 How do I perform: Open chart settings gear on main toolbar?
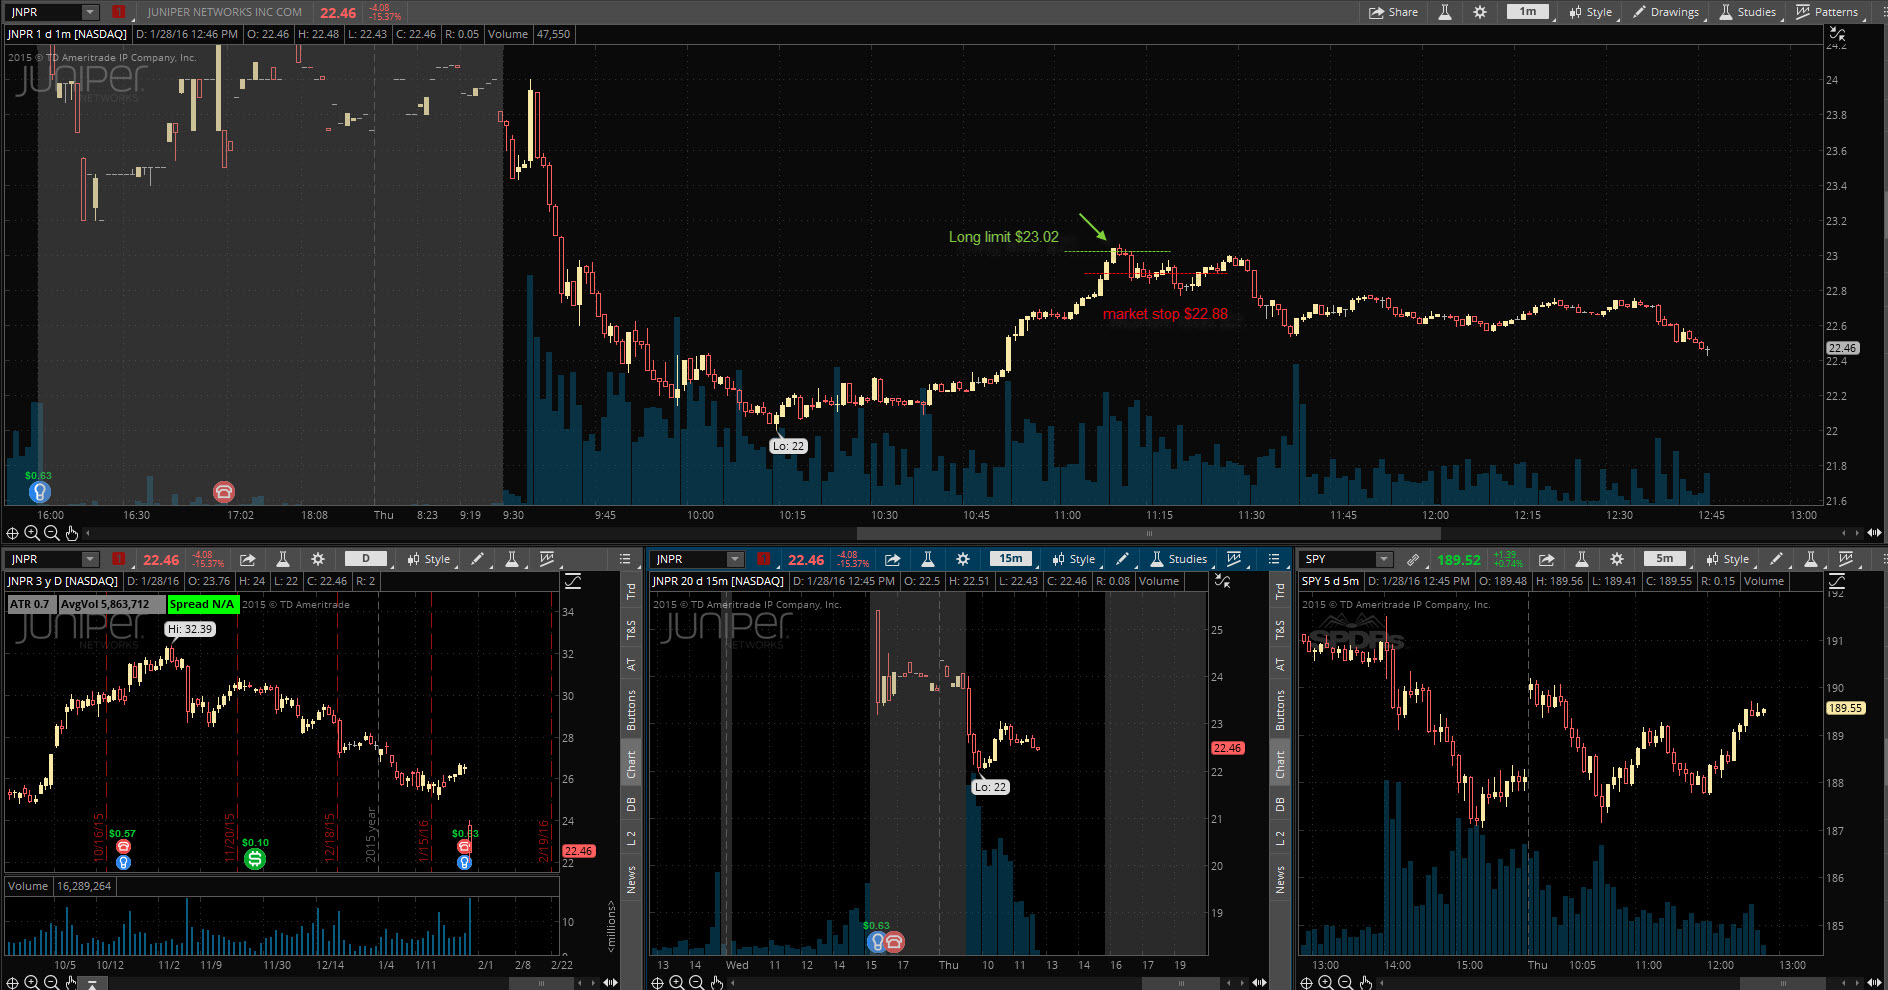coord(1480,12)
